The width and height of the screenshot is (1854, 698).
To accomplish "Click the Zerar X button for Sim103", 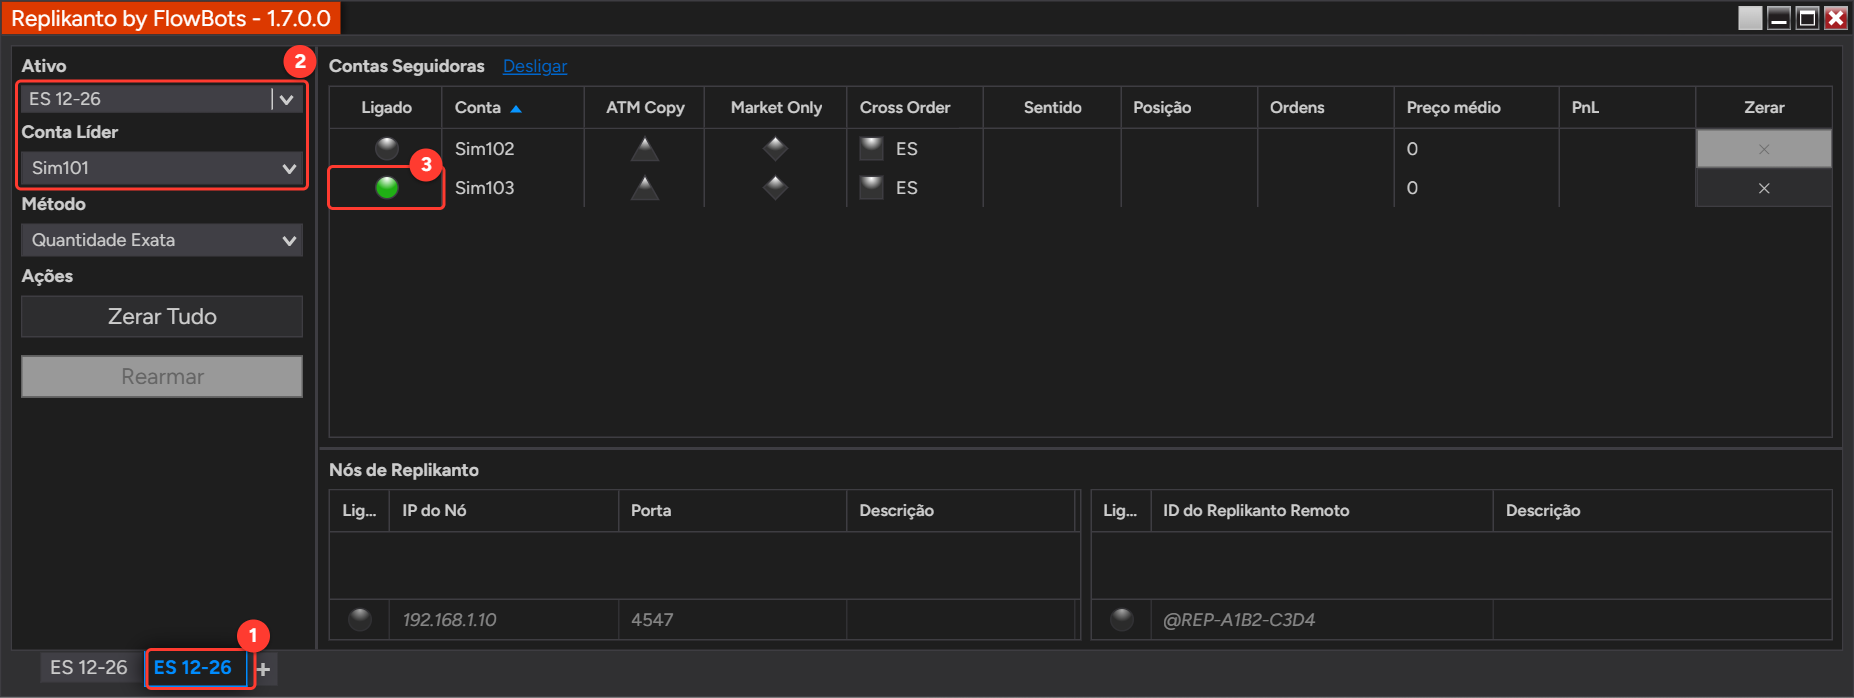I will pyautogui.click(x=1764, y=188).
